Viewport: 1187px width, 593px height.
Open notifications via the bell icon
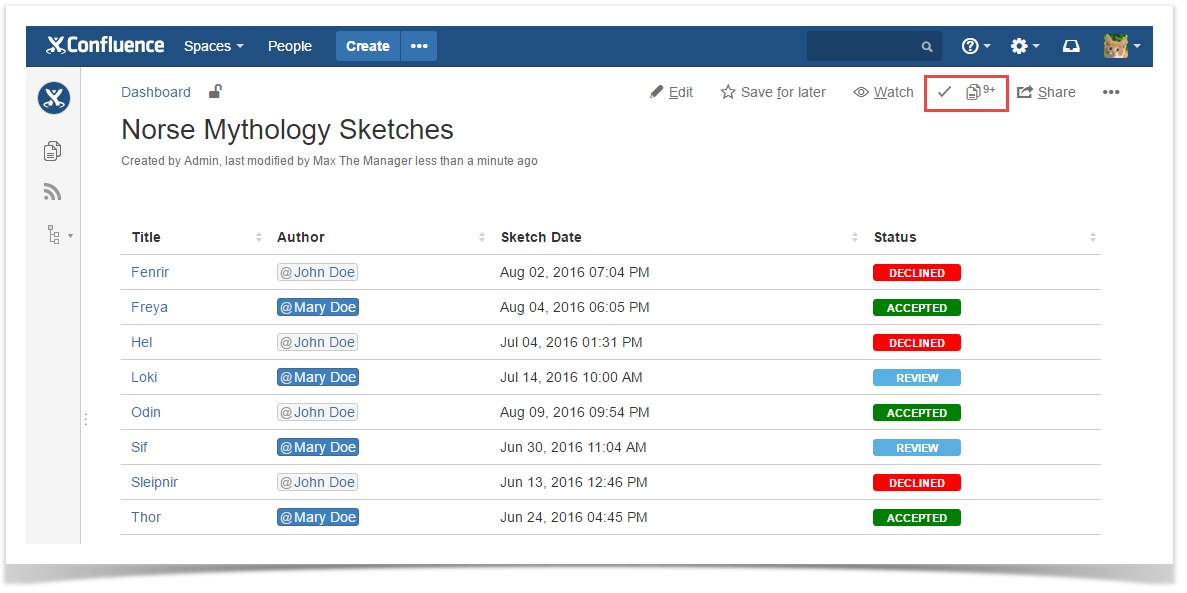[1070, 45]
